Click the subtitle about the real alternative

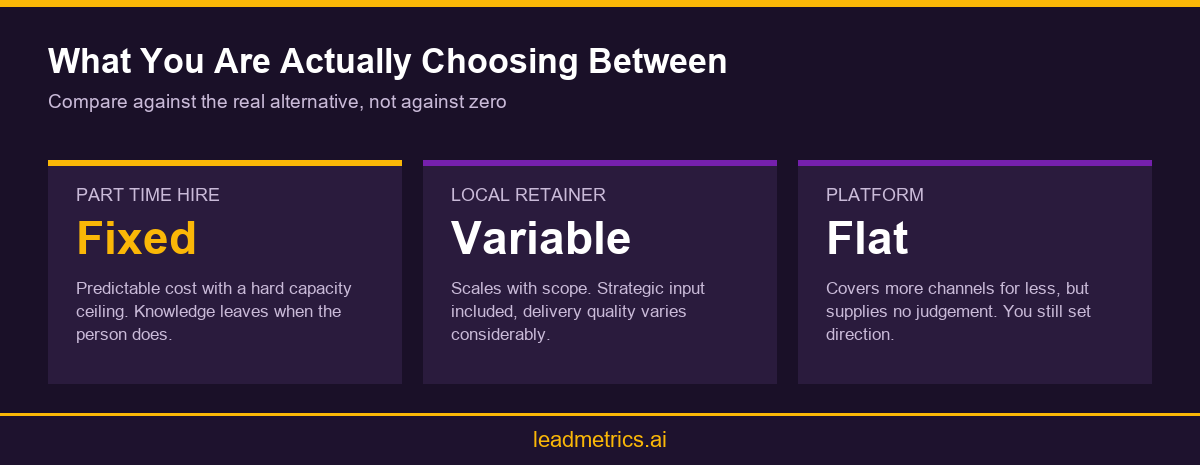click(x=277, y=102)
